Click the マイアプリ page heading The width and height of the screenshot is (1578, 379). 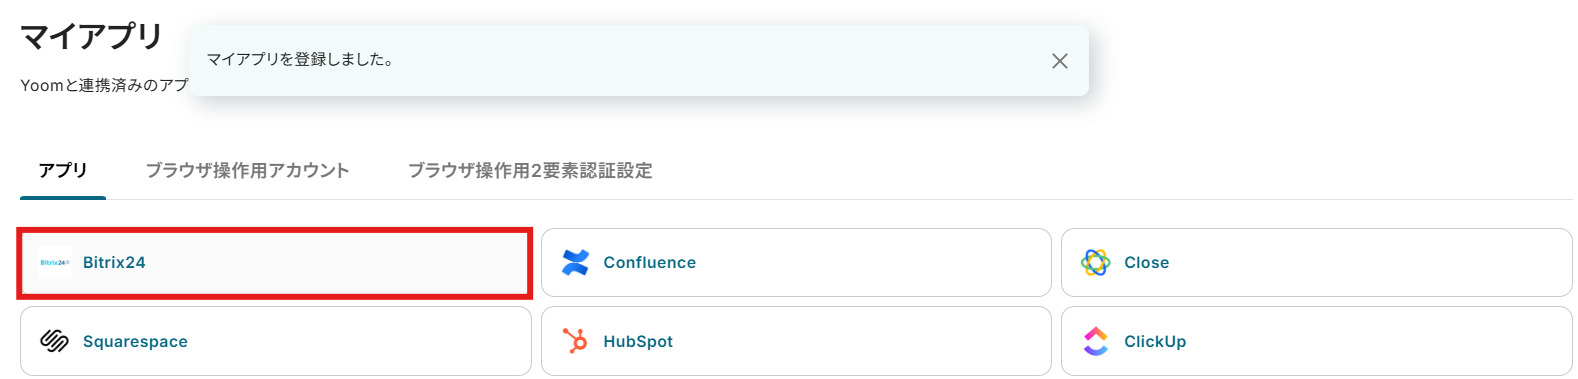(92, 36)
